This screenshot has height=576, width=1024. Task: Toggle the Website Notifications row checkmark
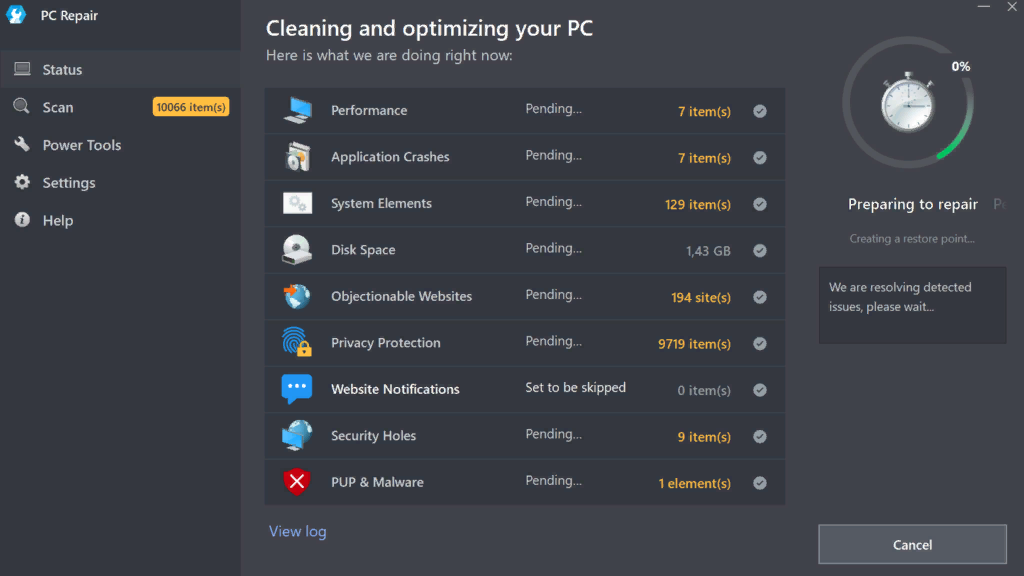(760, 390)
